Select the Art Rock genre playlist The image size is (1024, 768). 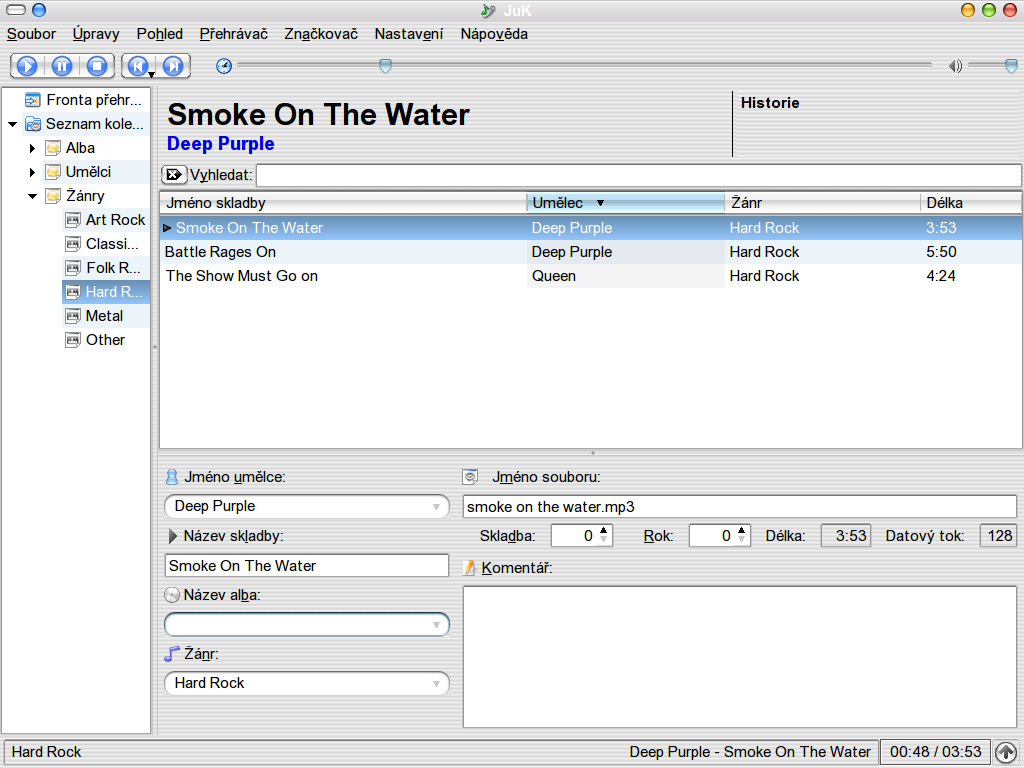(x=106, y=220)
